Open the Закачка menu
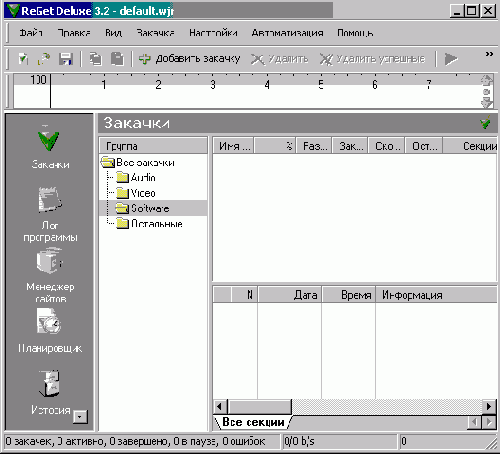This screenshot has height=454, width=500. coord(155,33)
